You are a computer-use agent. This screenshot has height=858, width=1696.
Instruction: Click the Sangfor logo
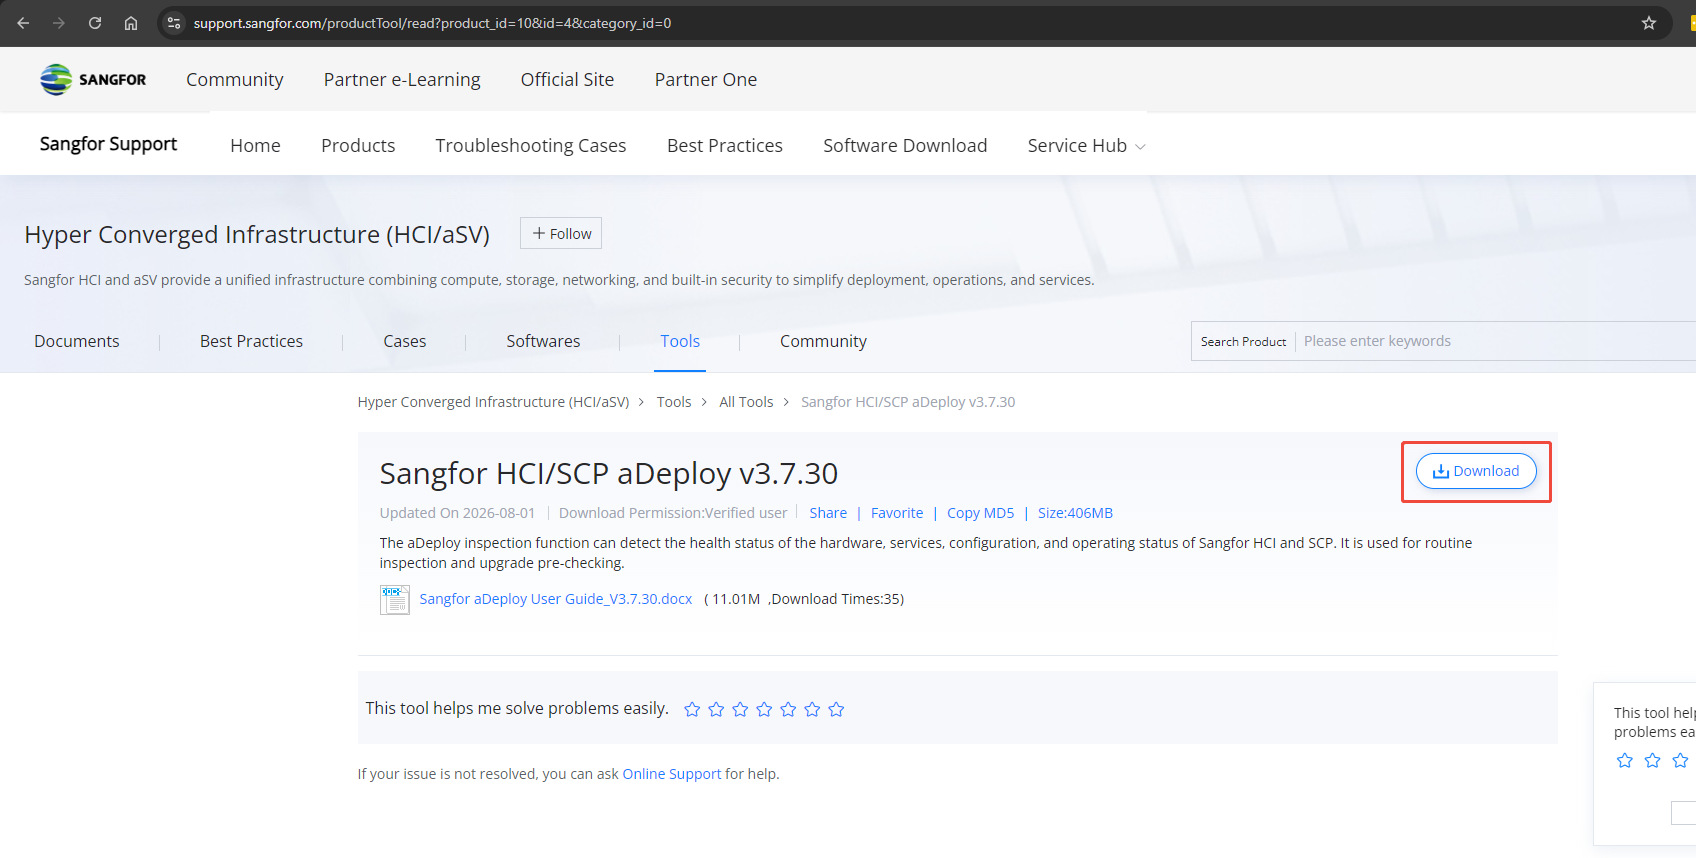pos(93,80)
